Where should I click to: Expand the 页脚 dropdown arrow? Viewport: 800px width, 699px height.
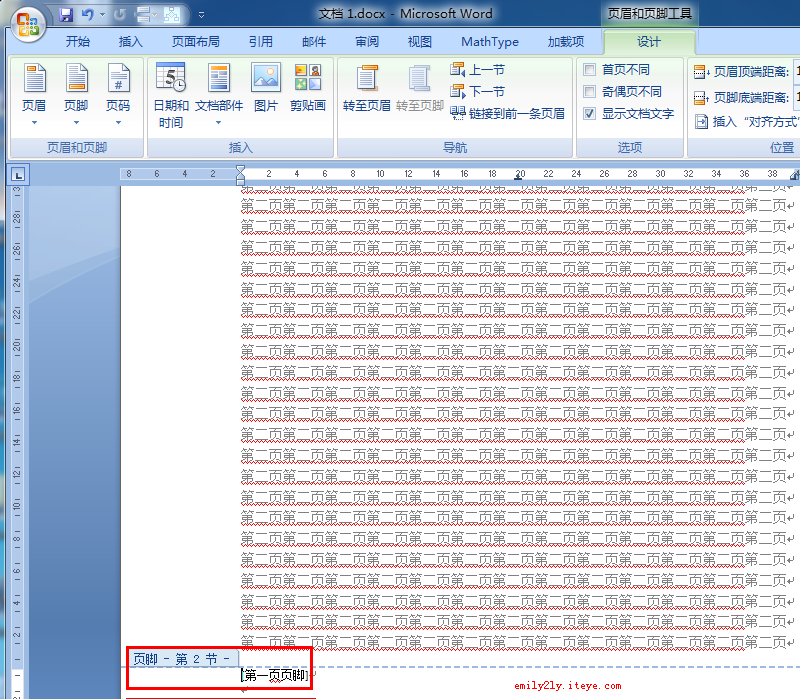click(76, 122)
